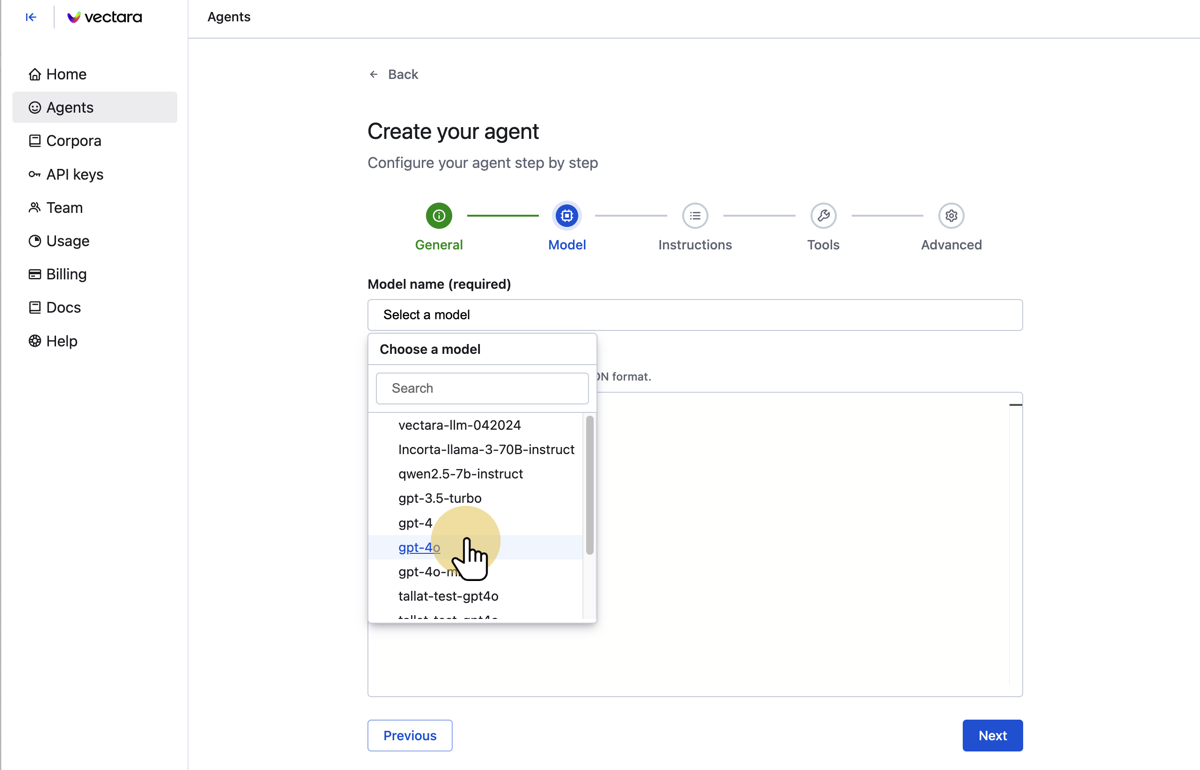This screenshot has height=770, width=1200.
Task: Focus the model Search field
Action: coord(482,388)
